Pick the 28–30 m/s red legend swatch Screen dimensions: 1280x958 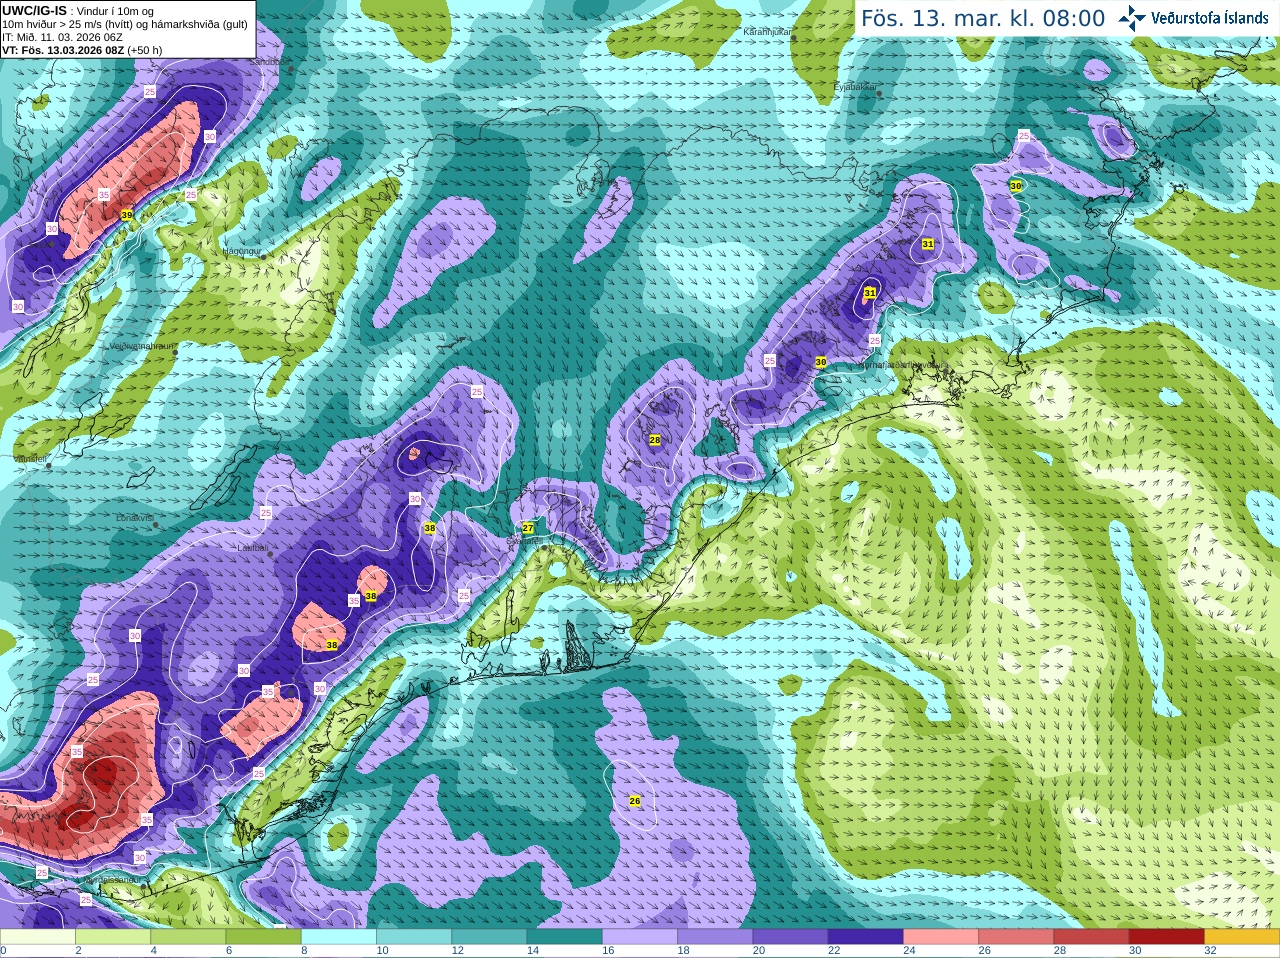click(1091, 937)
